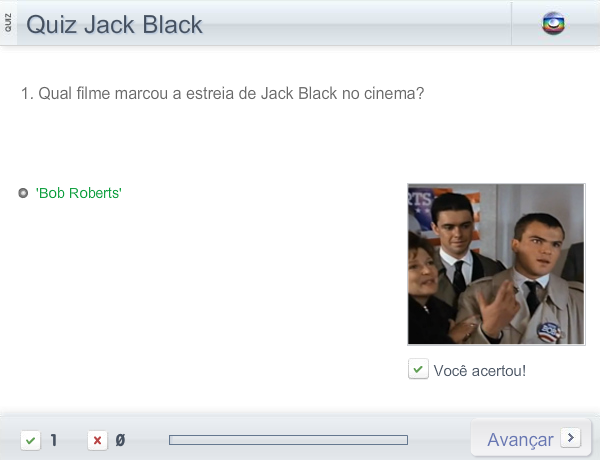
Task: Click the correct answers count '1'
Action: [54, 440]
